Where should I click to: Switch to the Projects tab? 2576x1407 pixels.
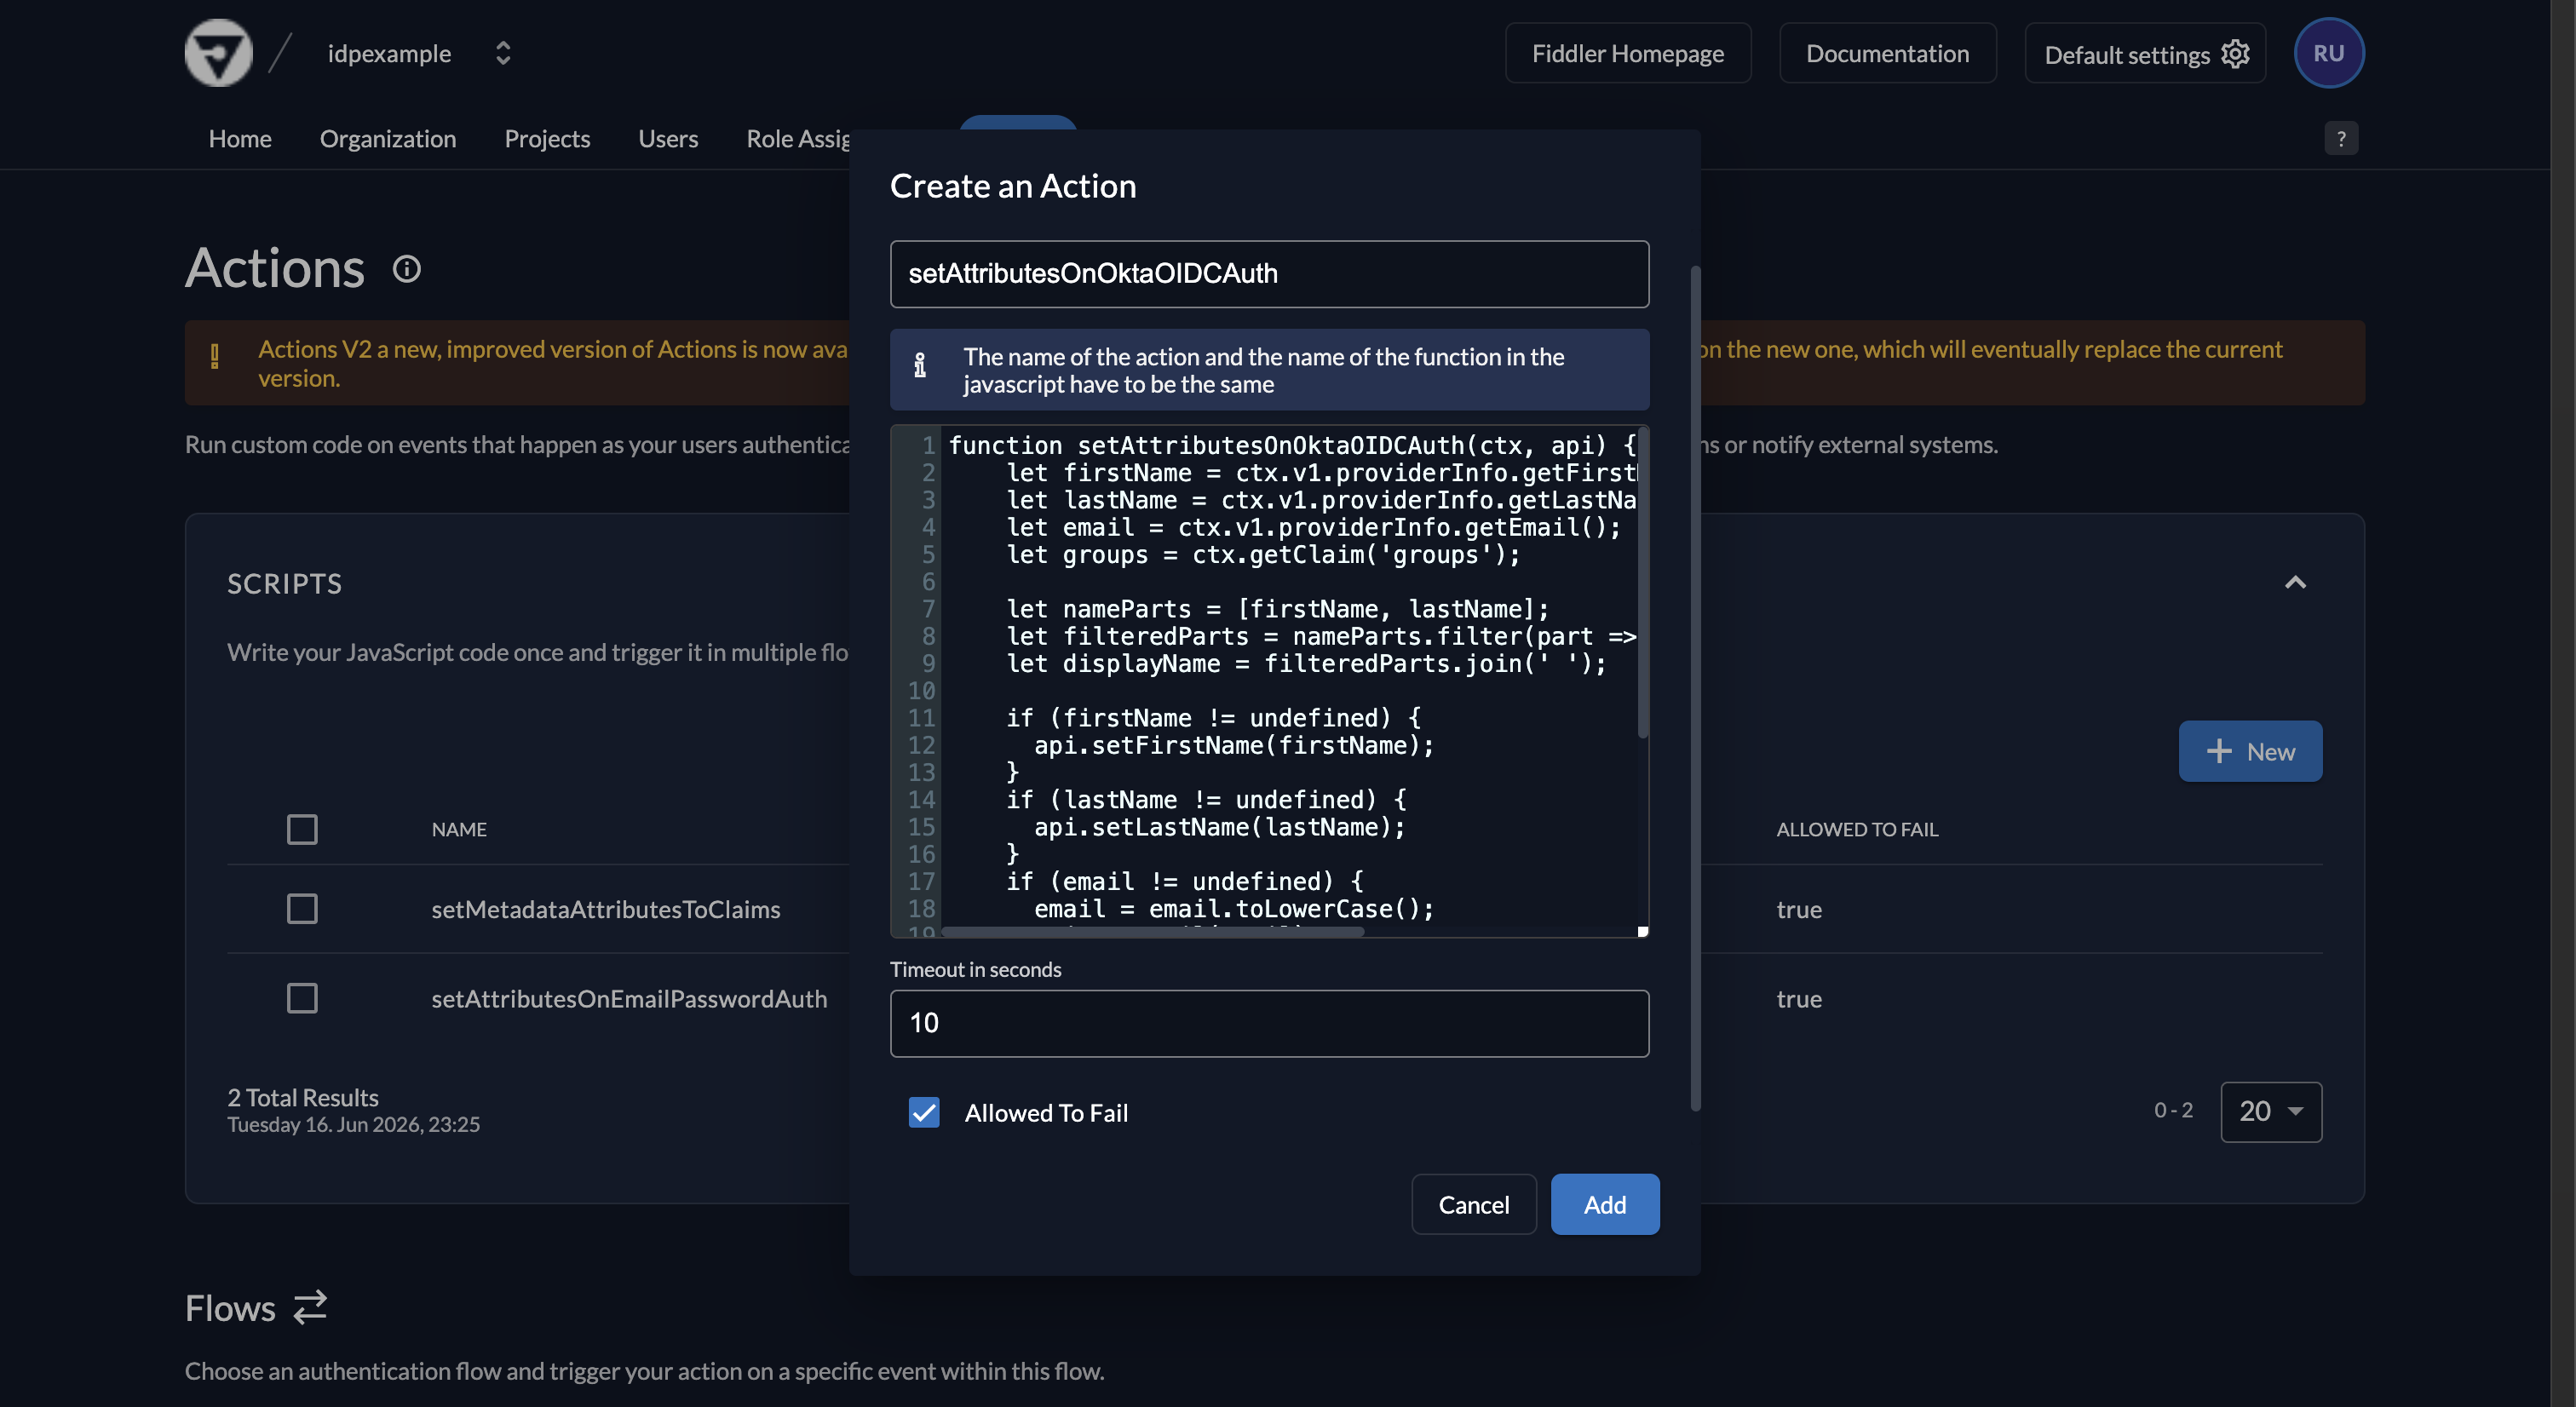[x=547, y=138]
